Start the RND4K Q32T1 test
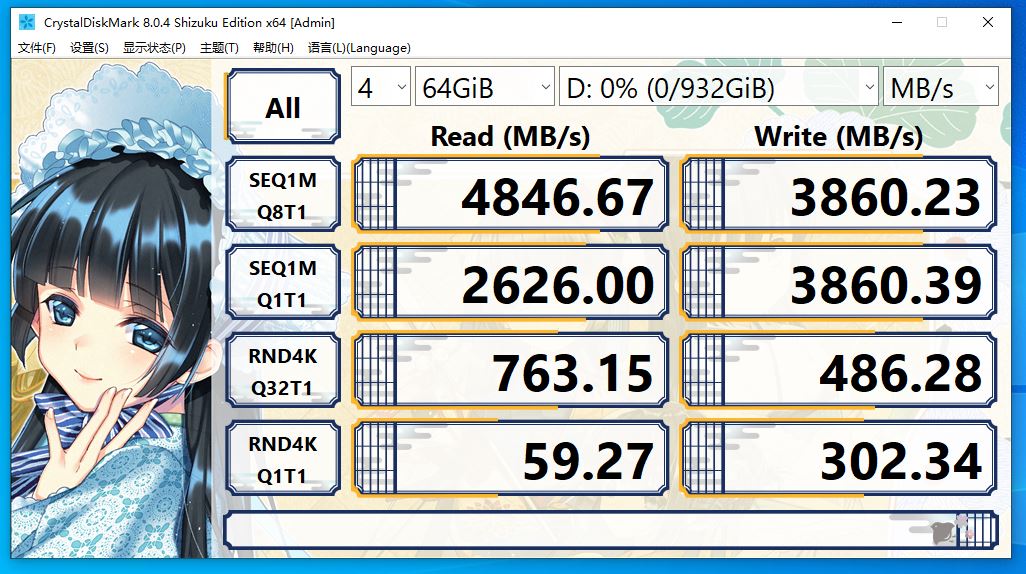The height and width of the screenshot is (574, 1026). [x=283, y=370]
